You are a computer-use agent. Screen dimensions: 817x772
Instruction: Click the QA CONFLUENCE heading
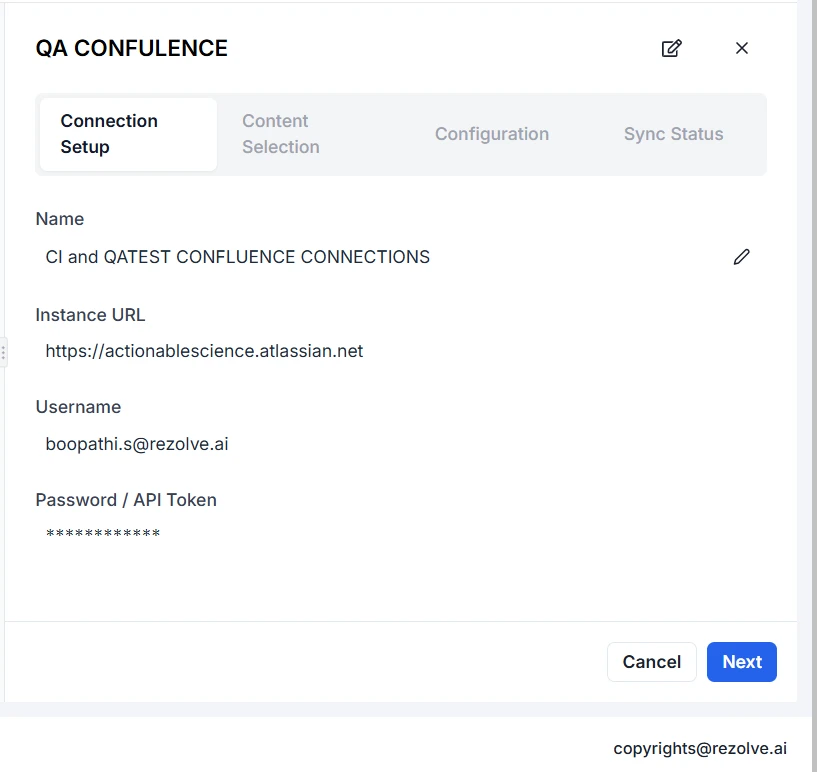(131, 48)
